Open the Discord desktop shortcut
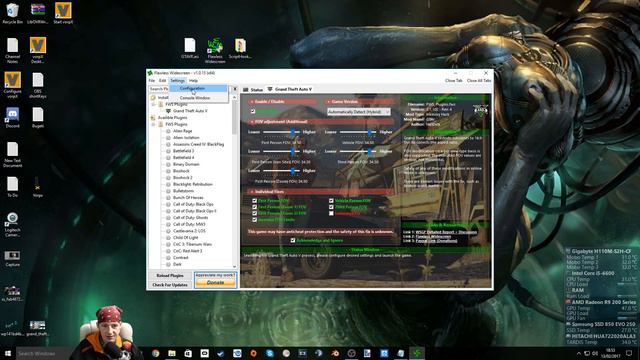 pos(12,118)
